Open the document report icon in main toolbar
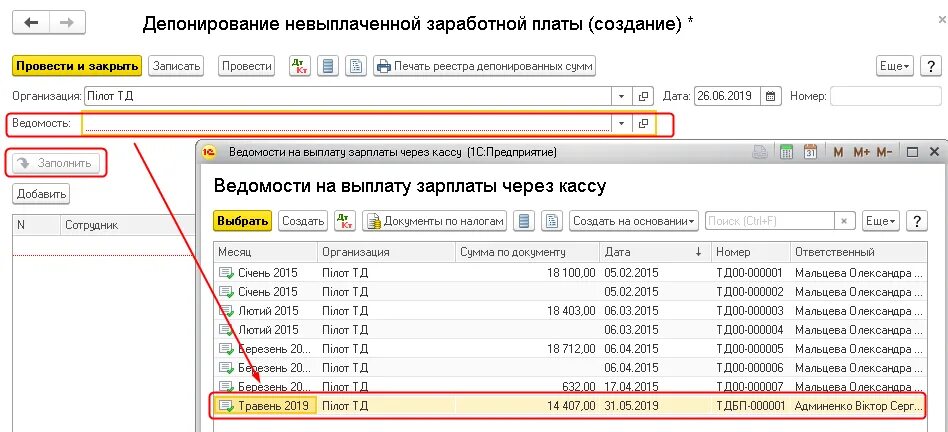 pyautogui.click(x=356, y=66)
